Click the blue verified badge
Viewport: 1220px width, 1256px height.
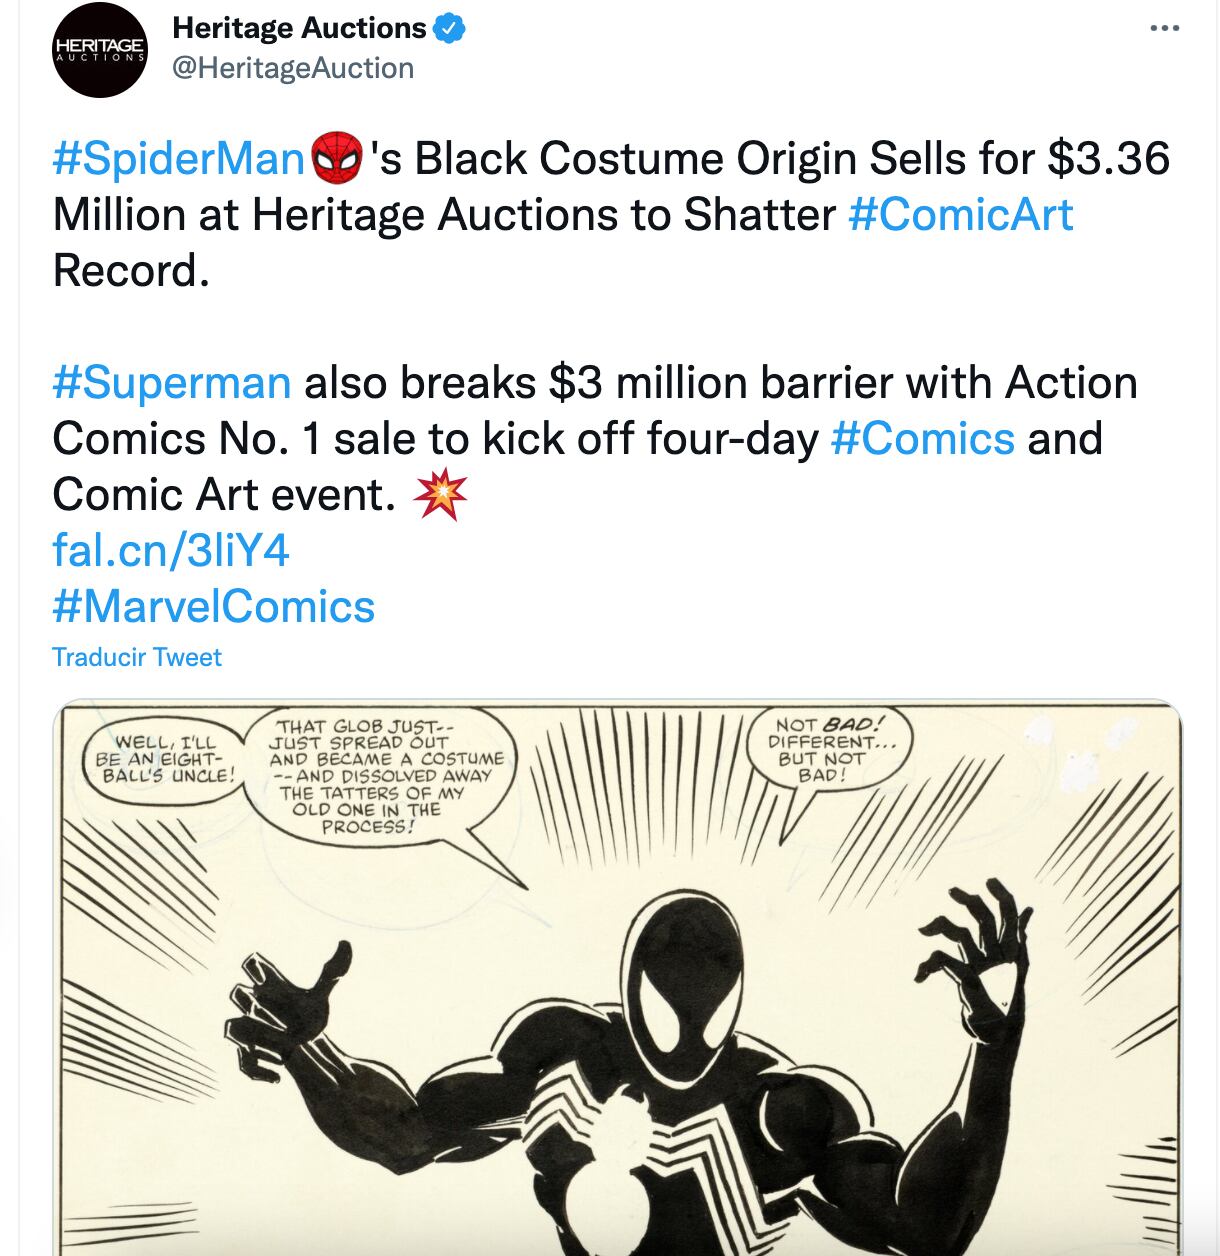point(450,29)
